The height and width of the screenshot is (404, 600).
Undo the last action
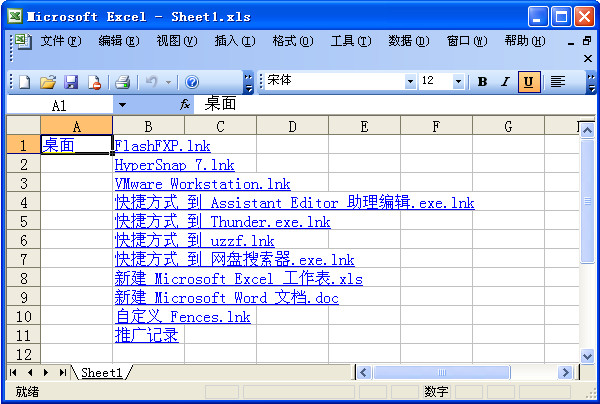(x=152, y=81)
